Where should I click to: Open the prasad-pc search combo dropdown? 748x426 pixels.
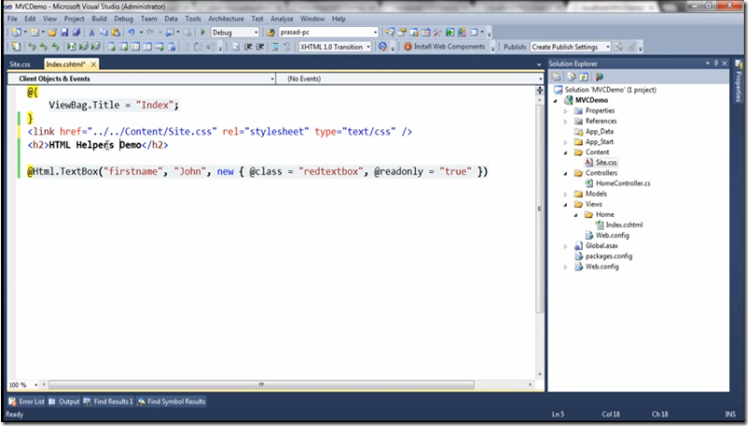point(375,32)
